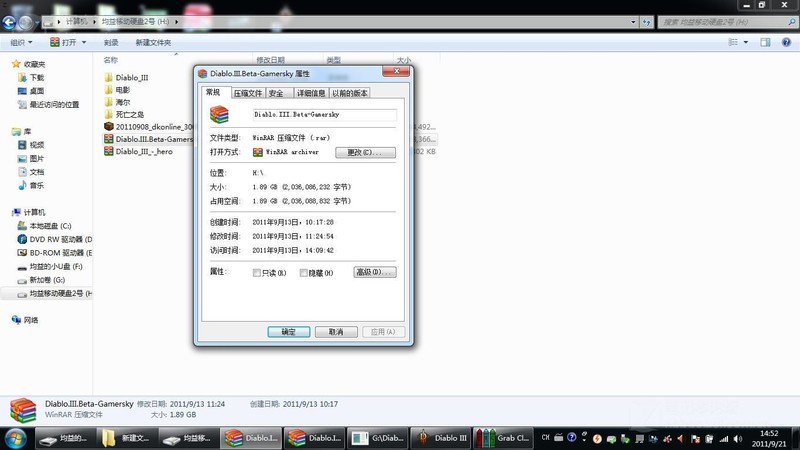Open the 详细信息 tab
This screenshot has width=800, height=450.
coord(311,93)
